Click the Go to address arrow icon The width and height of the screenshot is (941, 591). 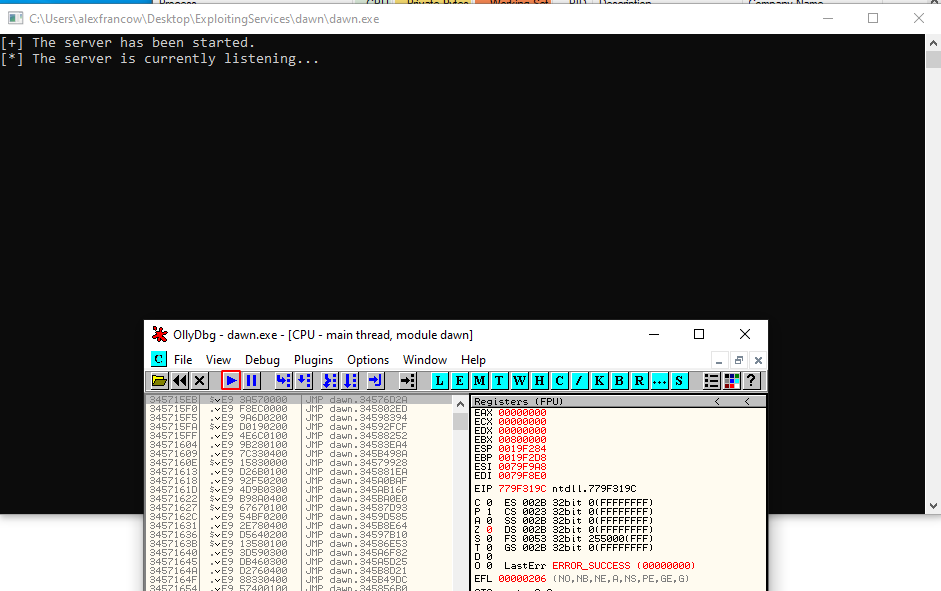click(407, 380)
